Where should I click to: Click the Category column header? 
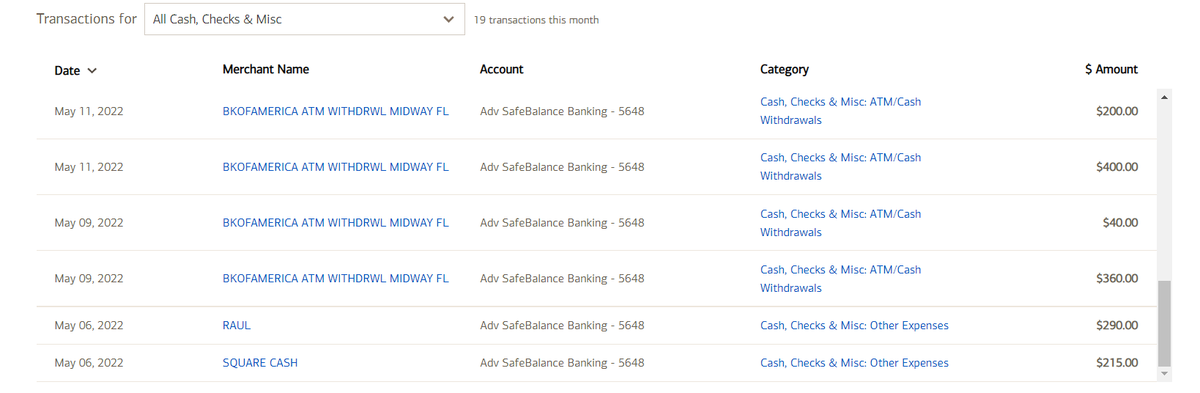click(784, 69)
